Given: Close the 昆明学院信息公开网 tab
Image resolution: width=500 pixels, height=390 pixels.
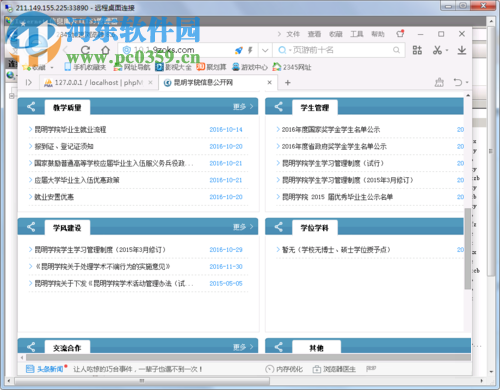Looking at the screenshot, I should click(269, 82).
